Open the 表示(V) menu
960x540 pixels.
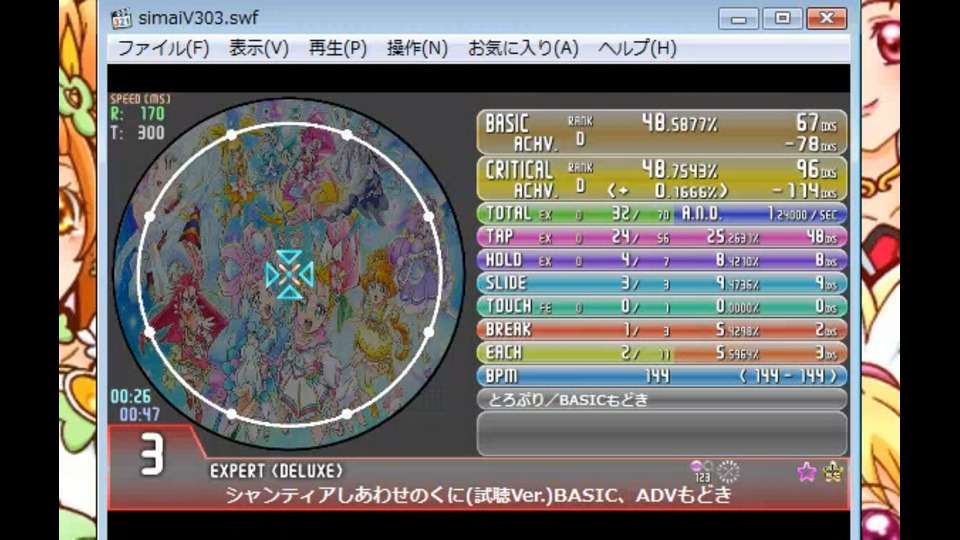click(x=258, y=48)
